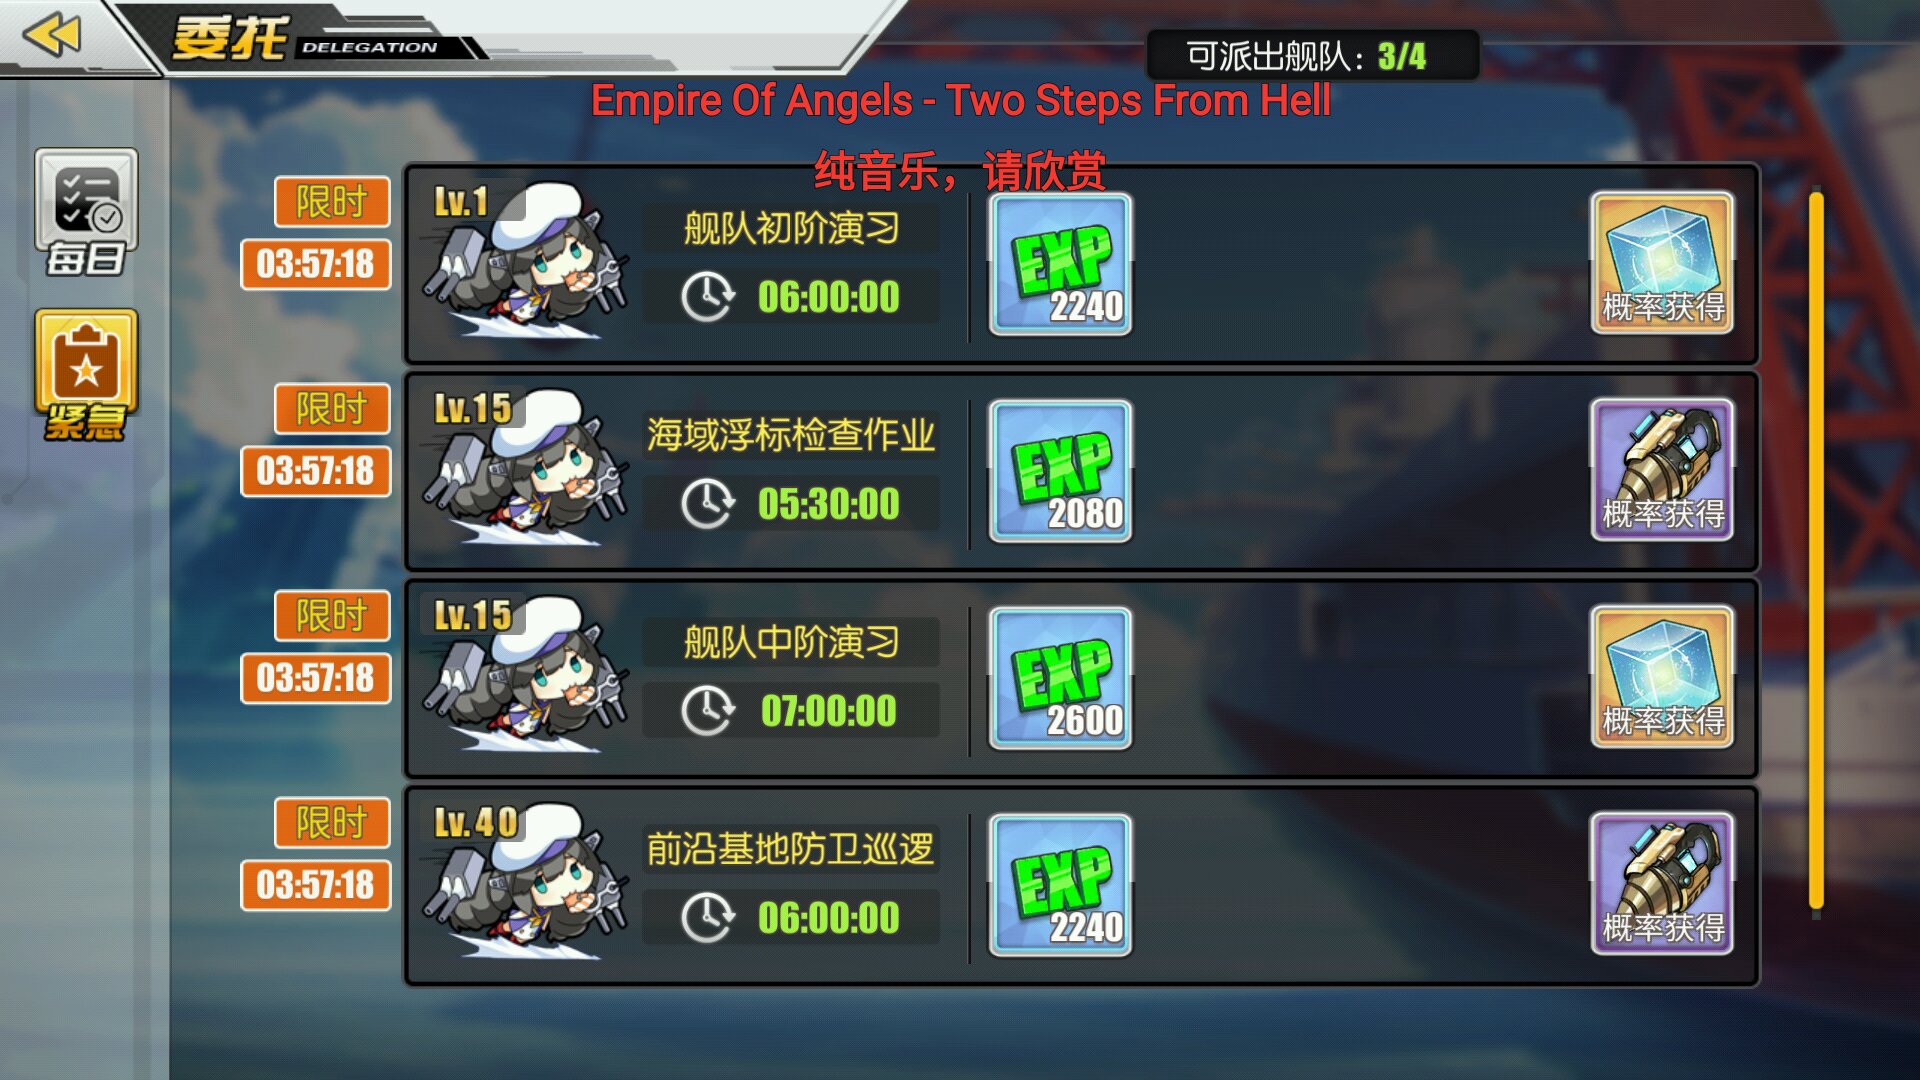1920x1080 pixels.
Task: Tap the EXP 2240 reward in first row
Action: [x=1061, y=264]
